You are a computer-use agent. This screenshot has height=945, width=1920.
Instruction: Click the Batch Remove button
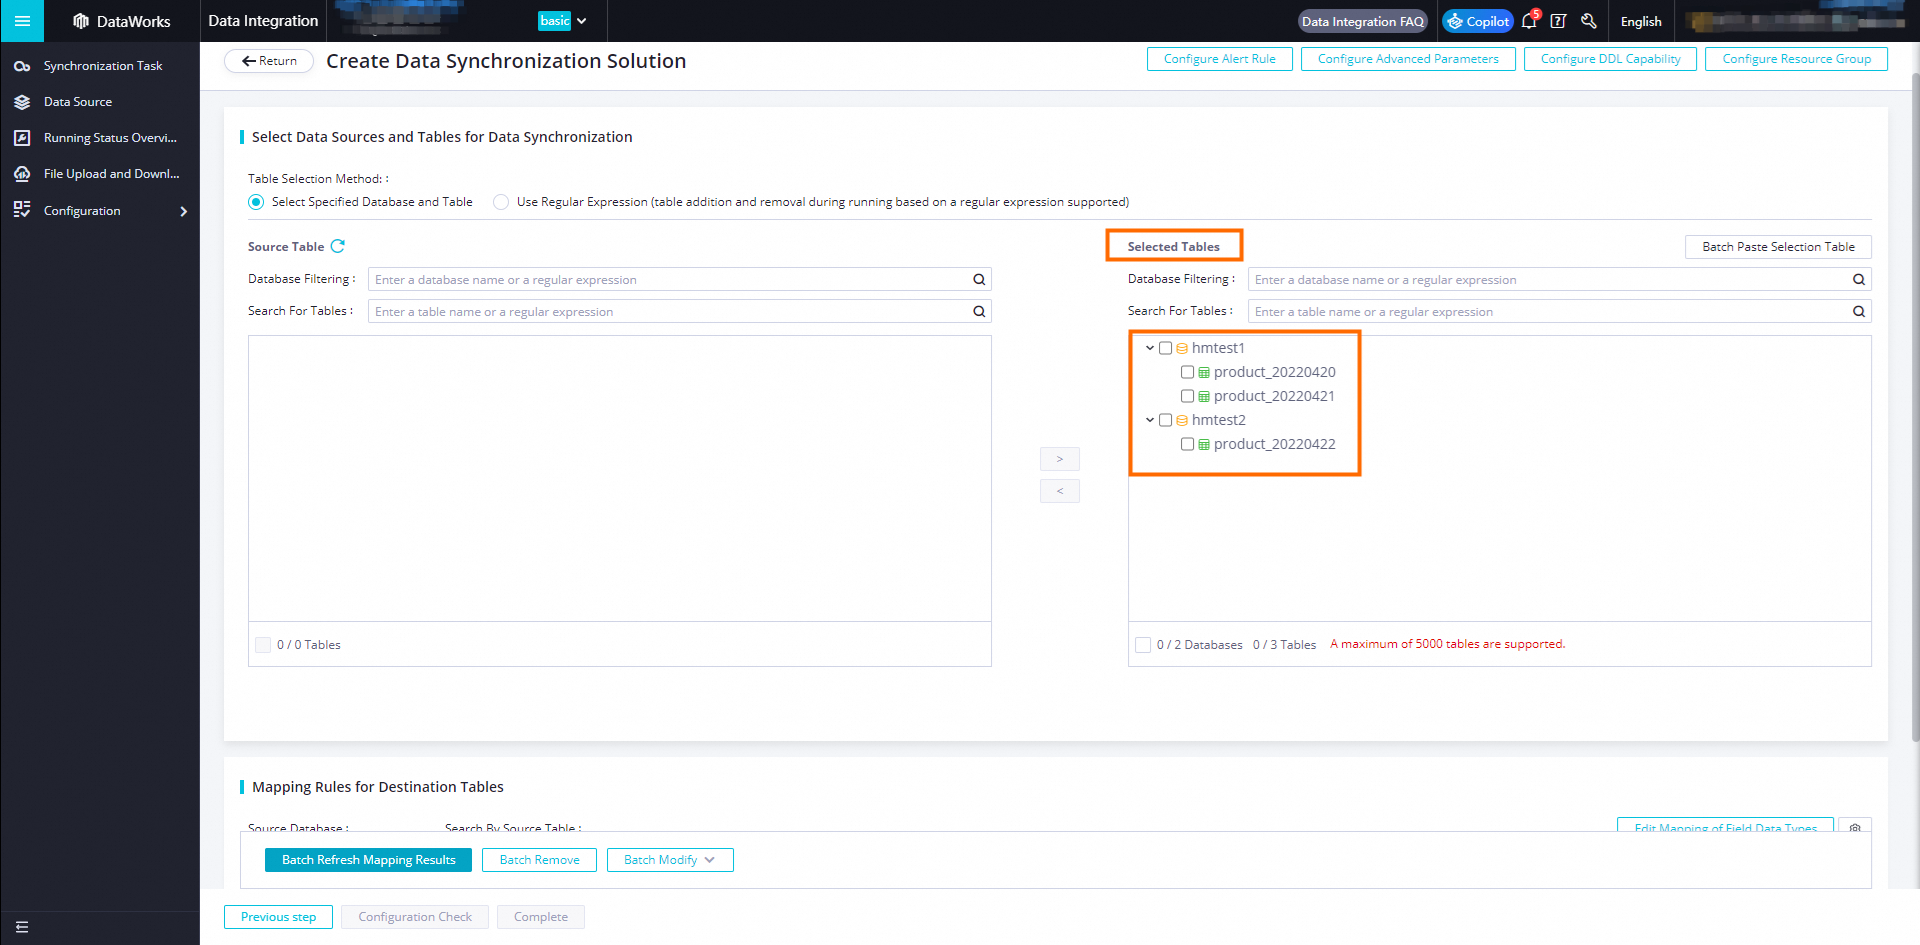(539, 860)
